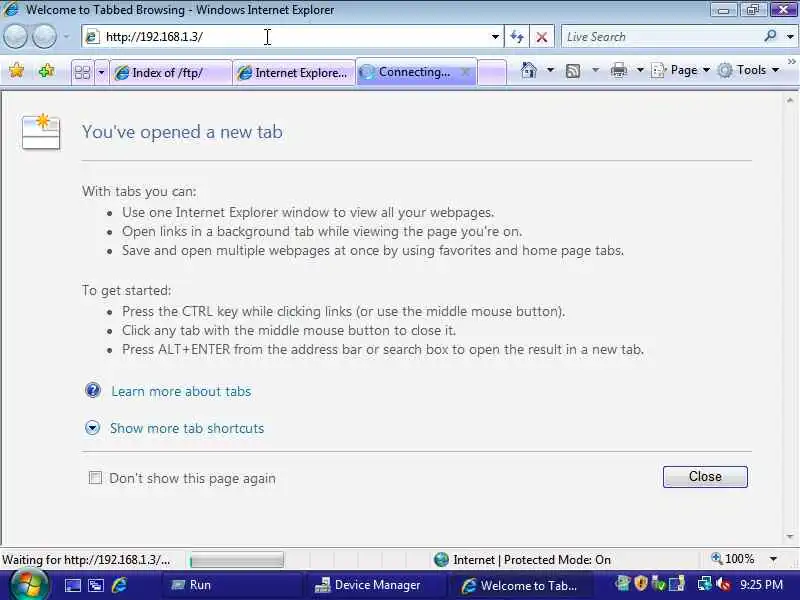Click the scrollbar up arrow

click(790, 101)
